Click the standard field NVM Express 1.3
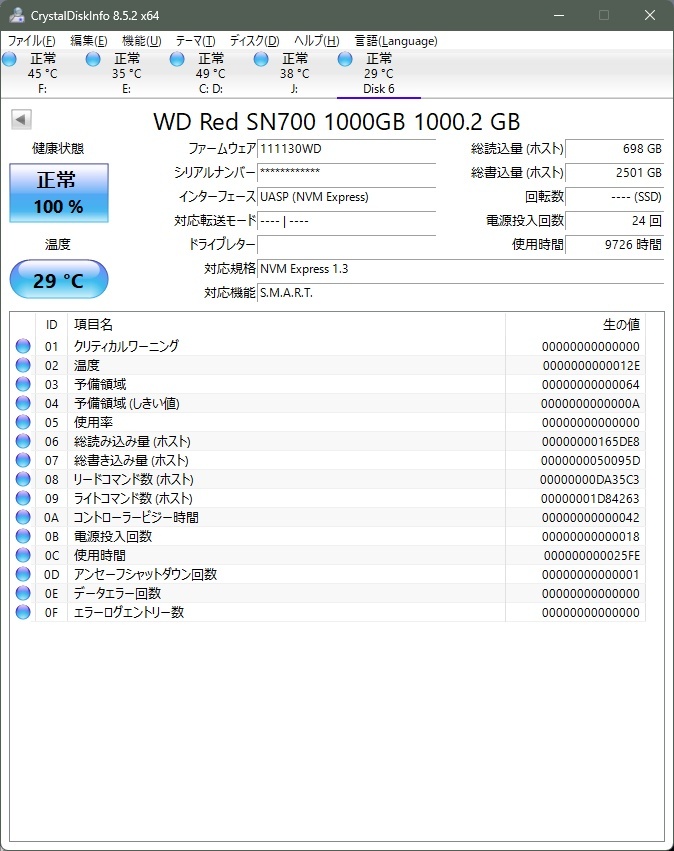The image size is (674, 851). 460,269
